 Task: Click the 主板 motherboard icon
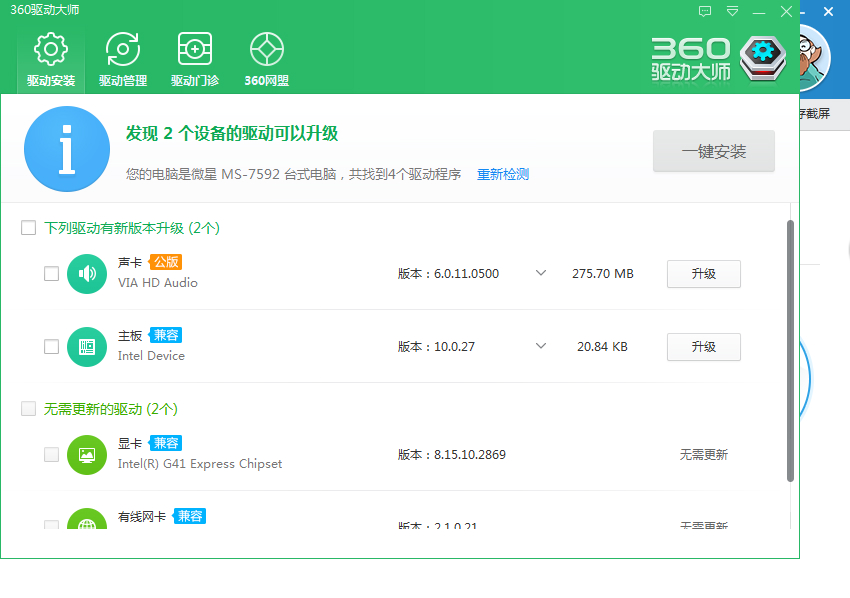click(x=87, y=347)
